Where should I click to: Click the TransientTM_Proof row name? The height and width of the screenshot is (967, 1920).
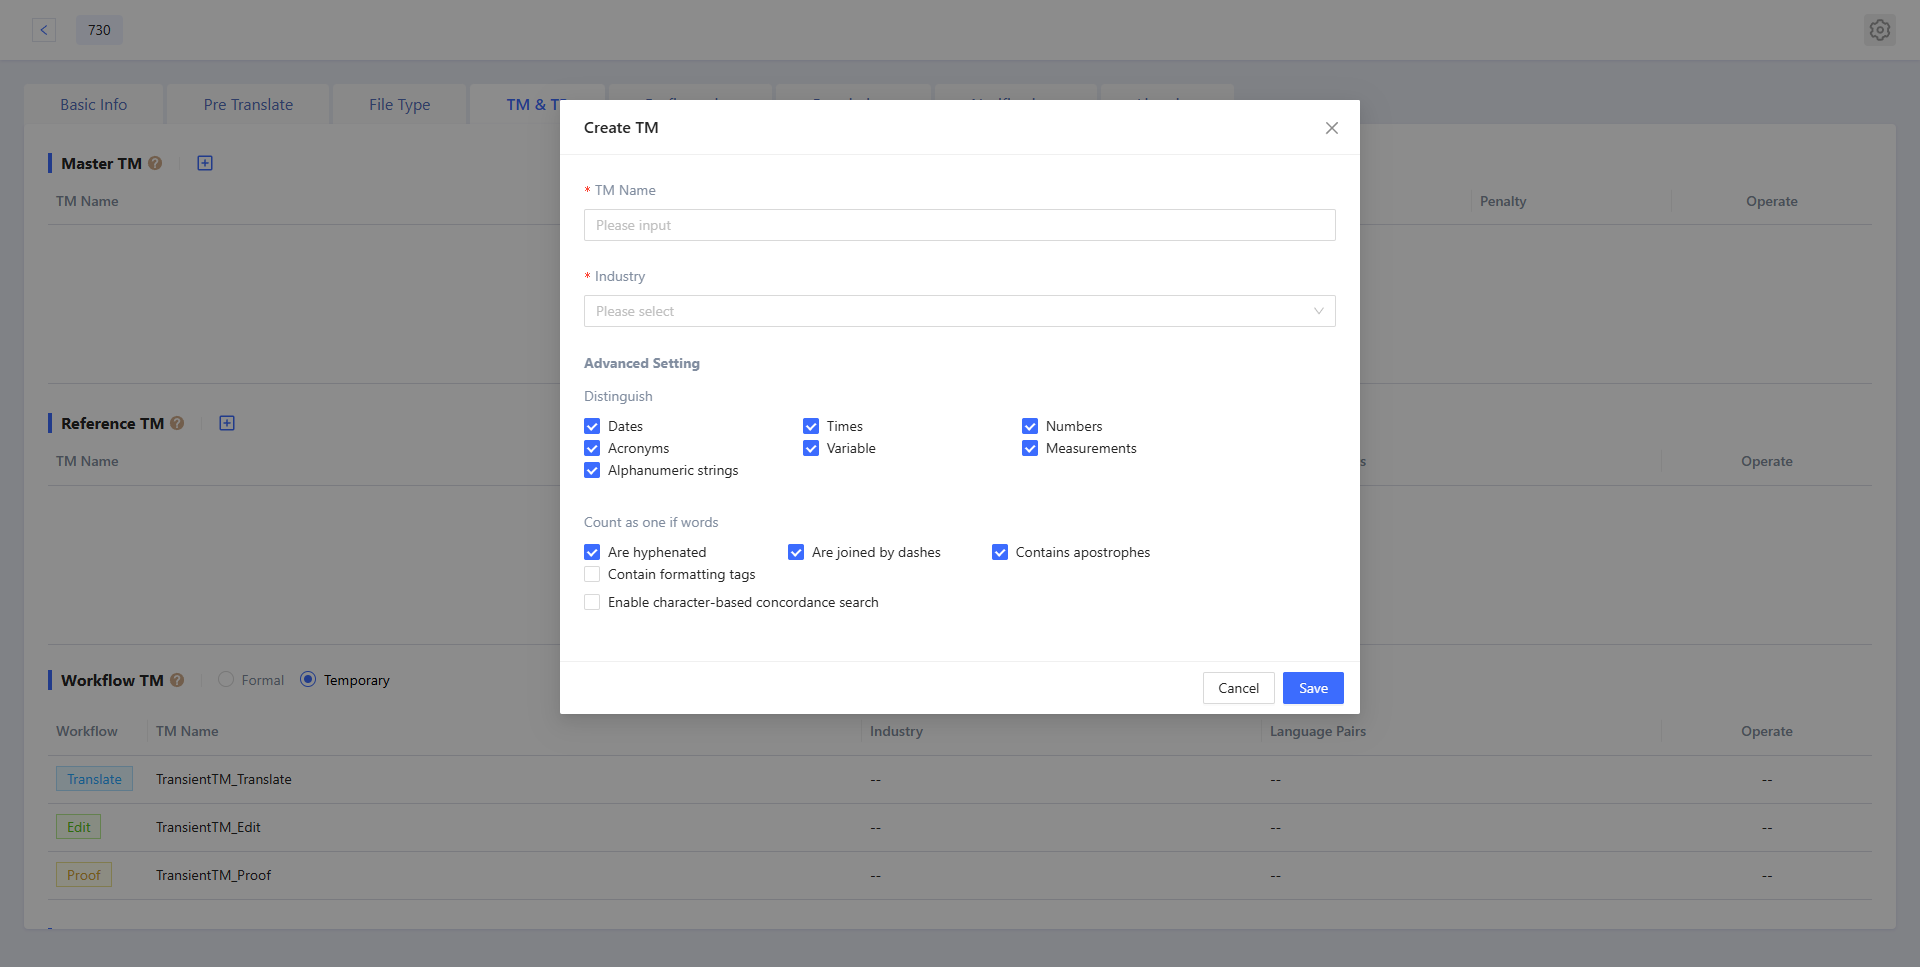point(213,875)
